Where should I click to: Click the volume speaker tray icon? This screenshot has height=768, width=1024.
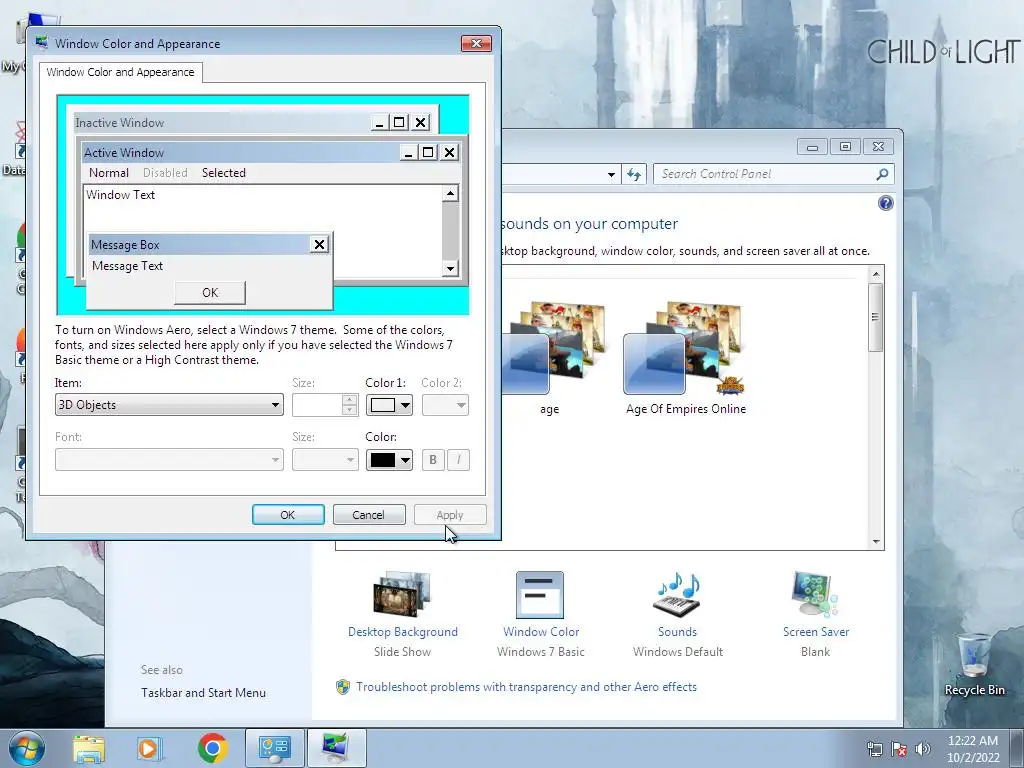[x=923, y=749]
